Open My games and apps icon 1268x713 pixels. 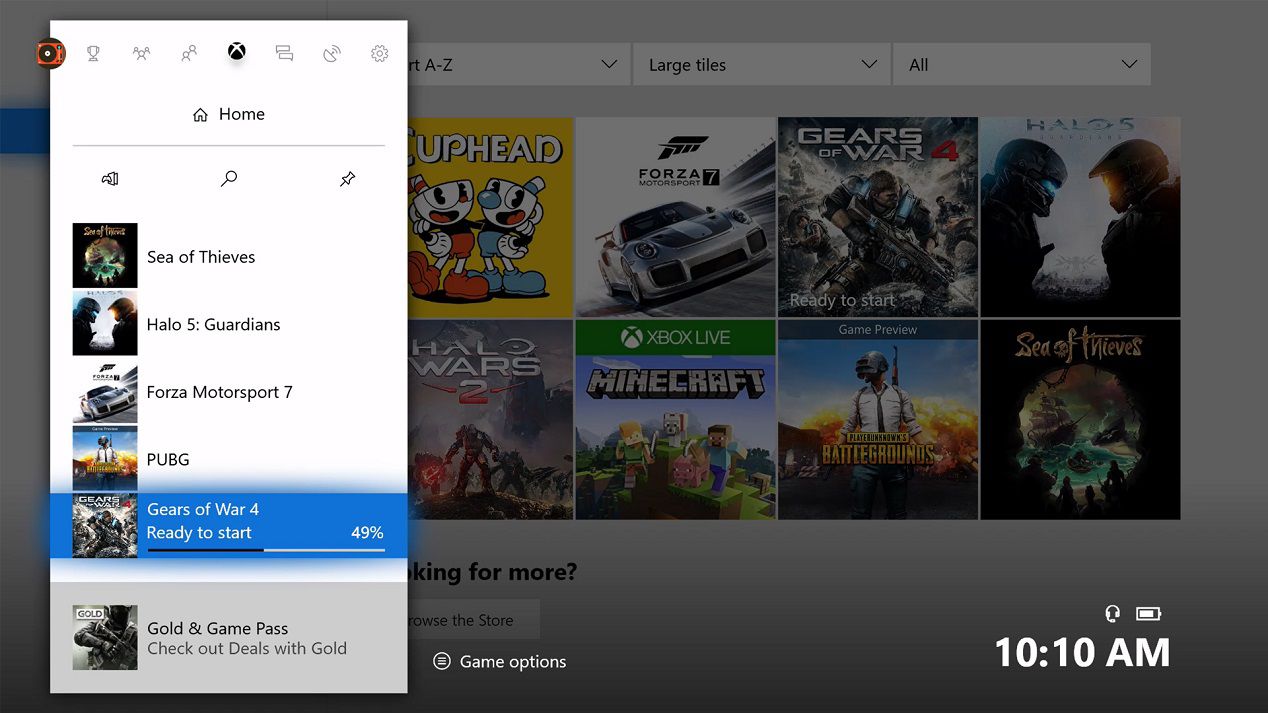point(110,179)
